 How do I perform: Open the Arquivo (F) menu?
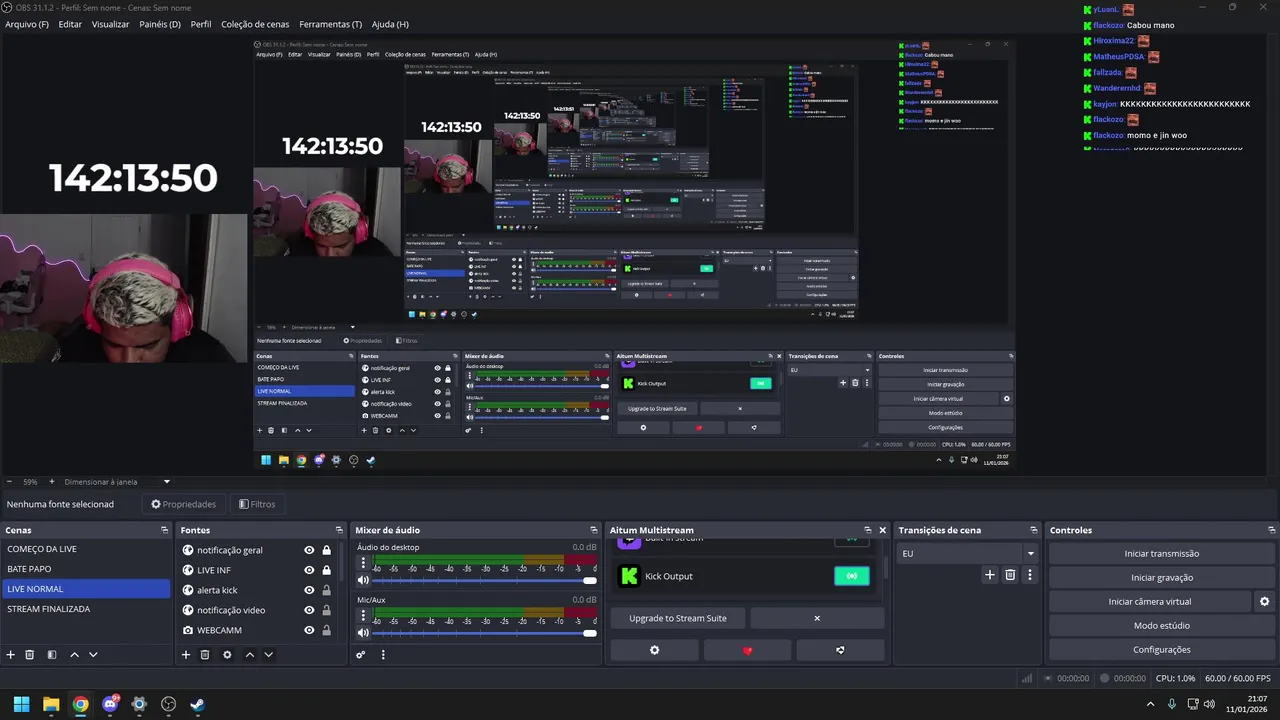(27, 24)
